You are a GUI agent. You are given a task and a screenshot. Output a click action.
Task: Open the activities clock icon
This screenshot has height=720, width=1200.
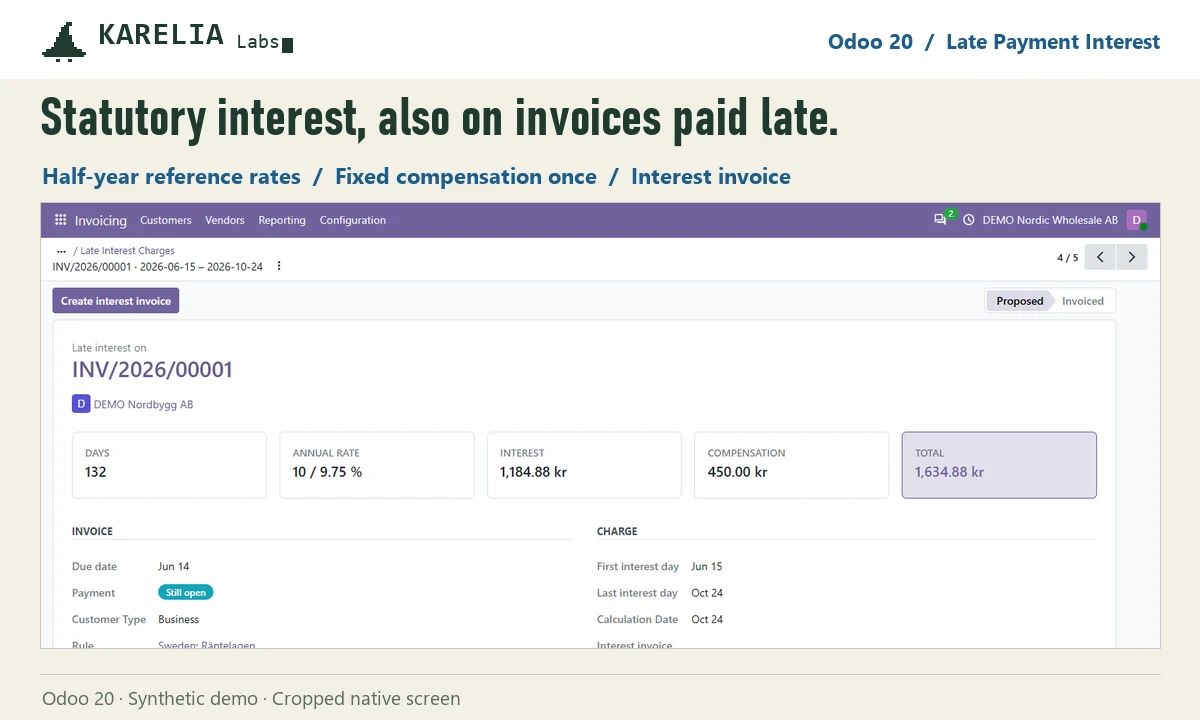pos(968,220)
